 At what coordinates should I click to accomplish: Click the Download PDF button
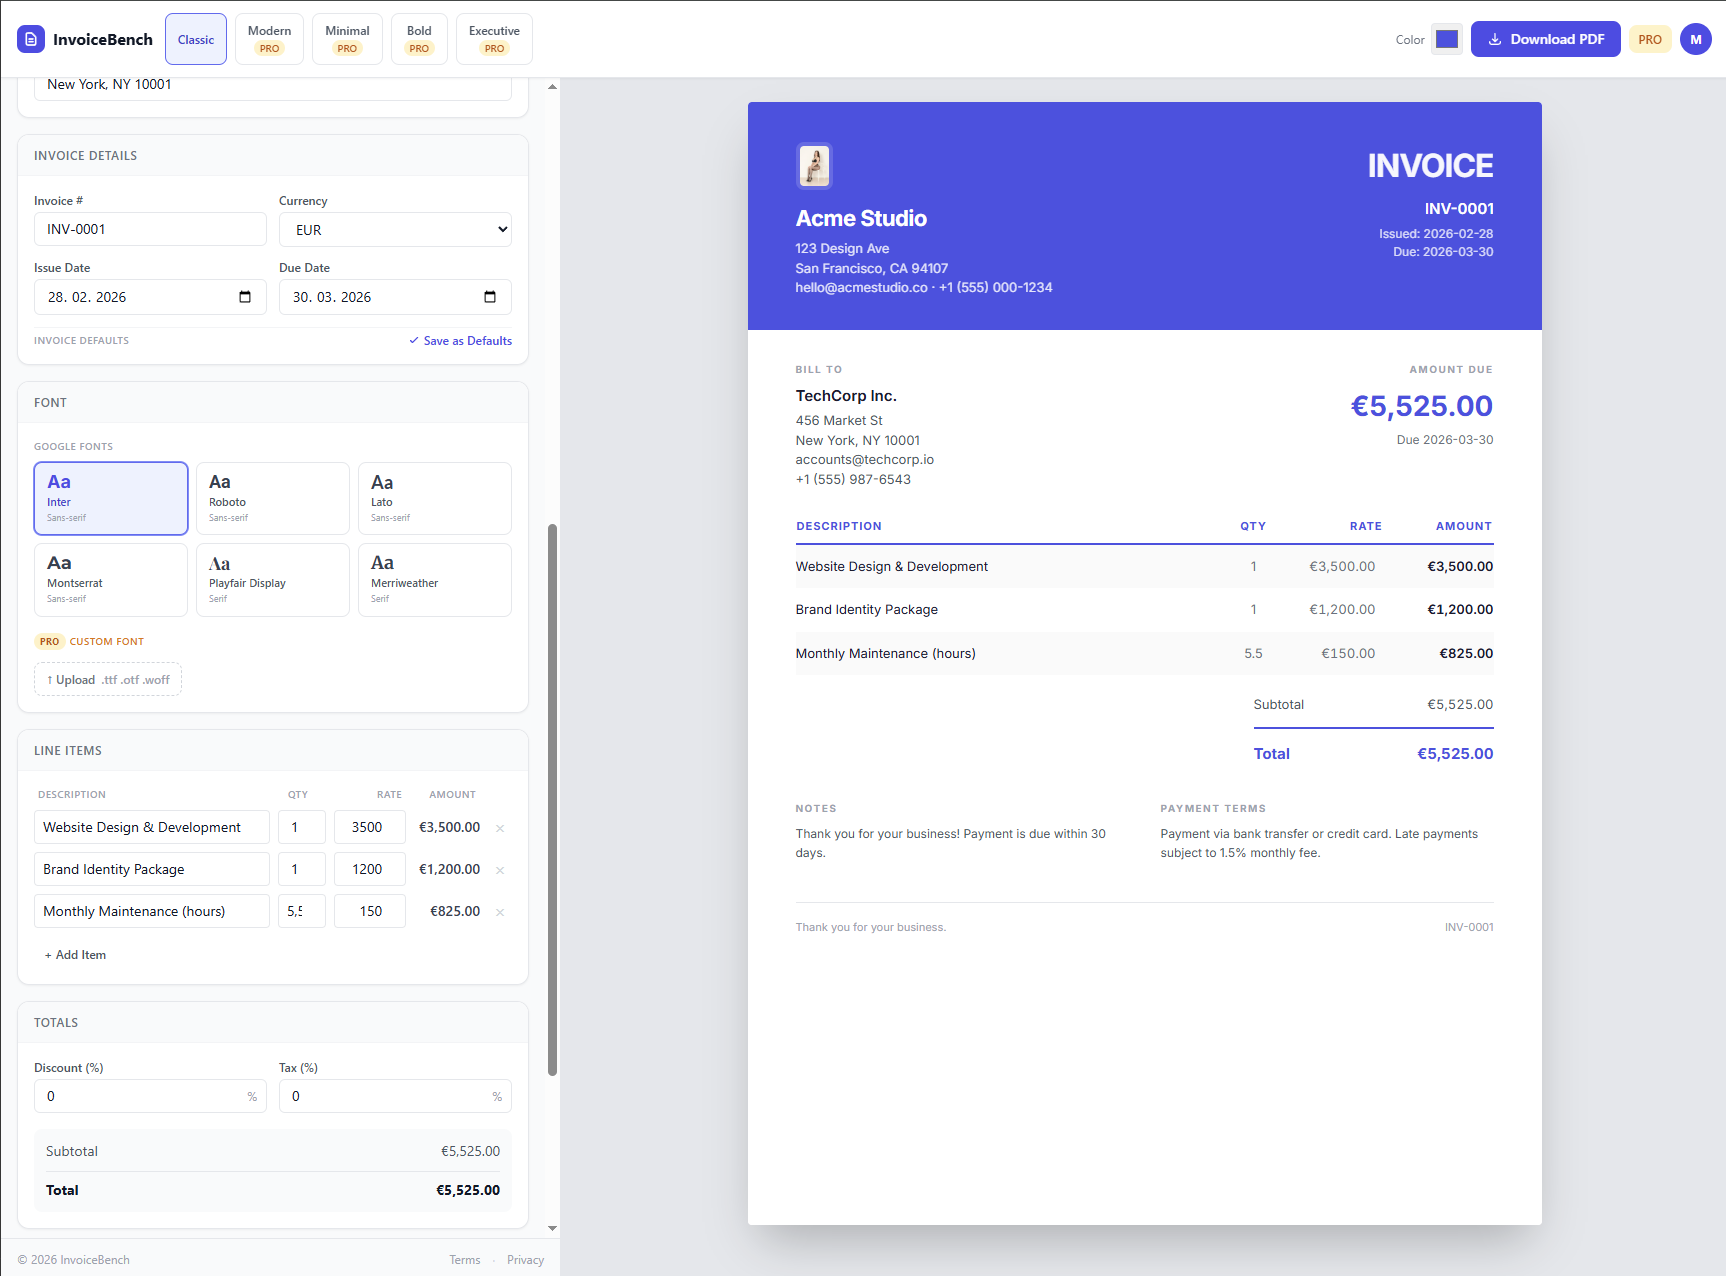point(1545,39)
